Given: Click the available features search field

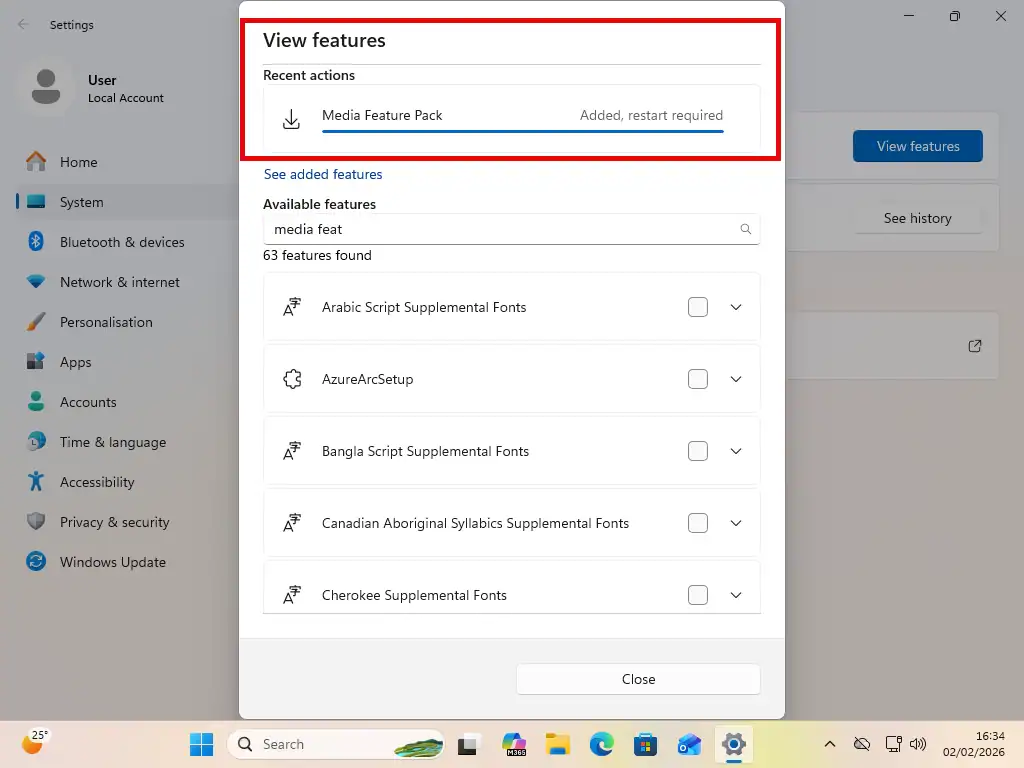Looking at the screenshot, I should 500,229.
